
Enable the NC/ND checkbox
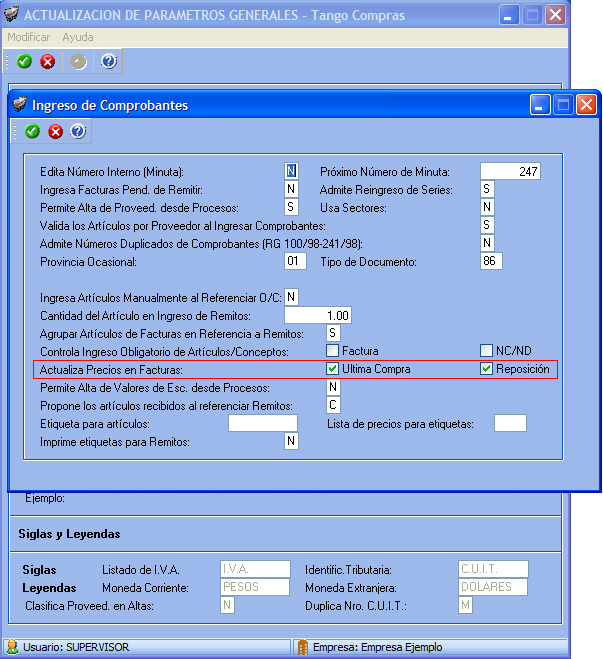486,351
